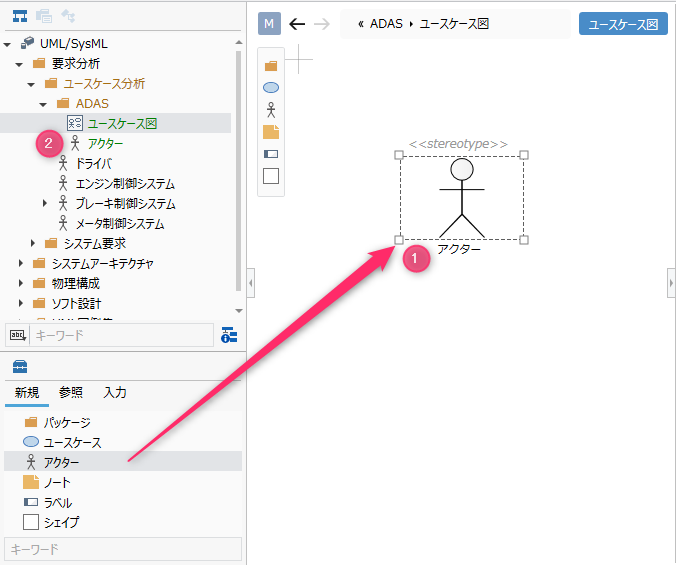This screenshot has height=565, width=676.
Task: Switch to the 新規 tab
Action: (27, 393)
